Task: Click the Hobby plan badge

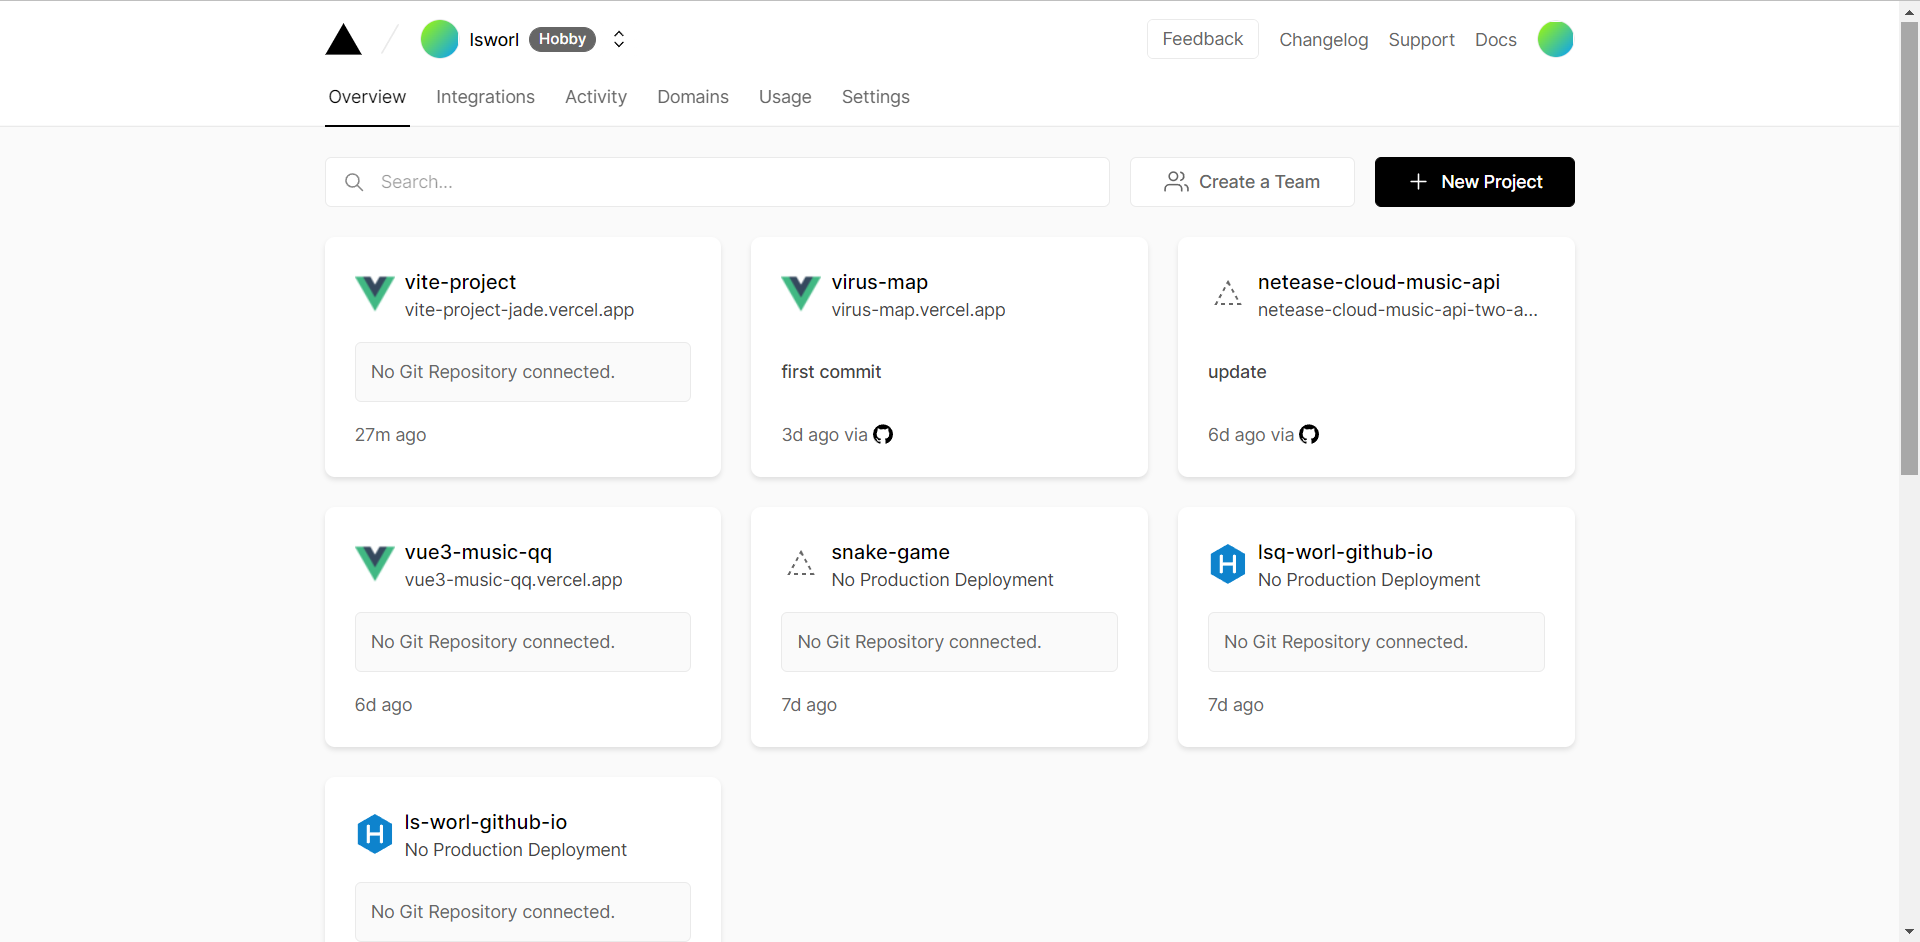Action: pos(562,39)
